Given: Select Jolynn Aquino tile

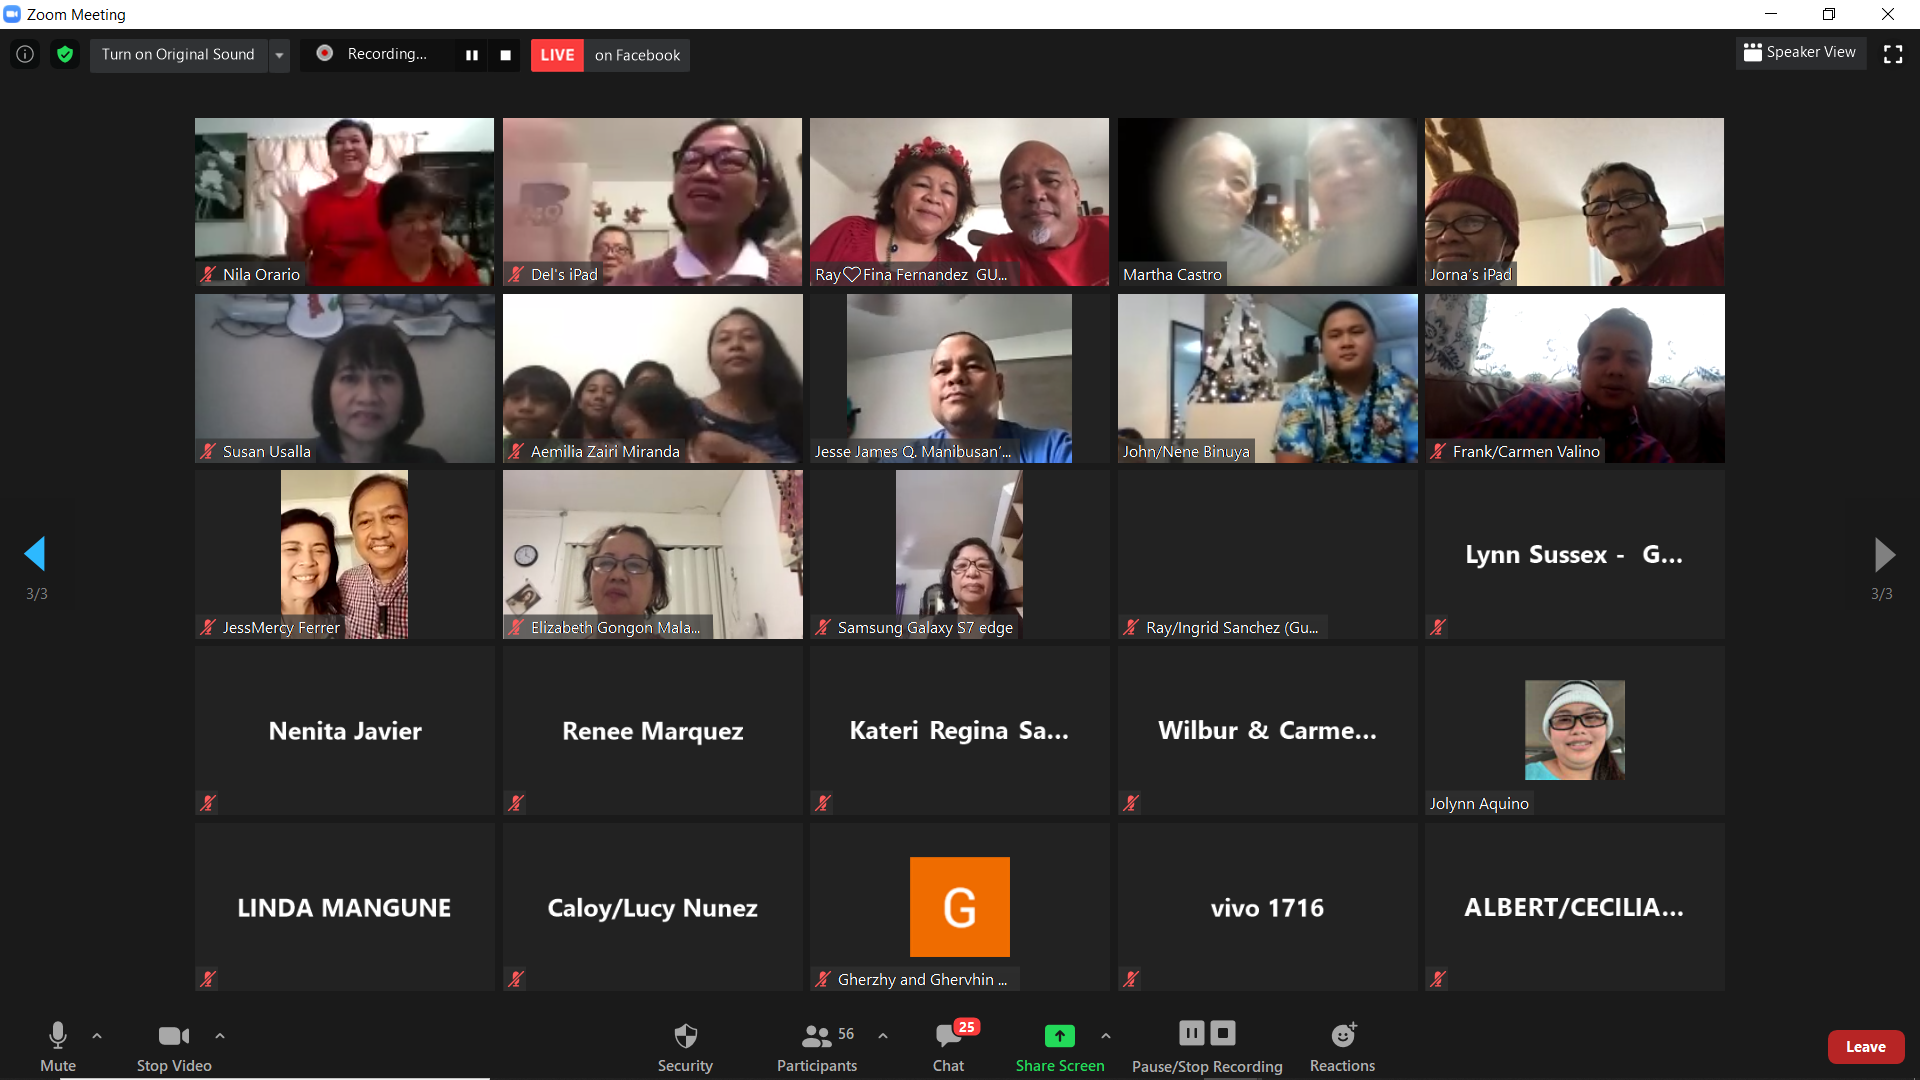Looking at the screenshot, I should 1574,730.
